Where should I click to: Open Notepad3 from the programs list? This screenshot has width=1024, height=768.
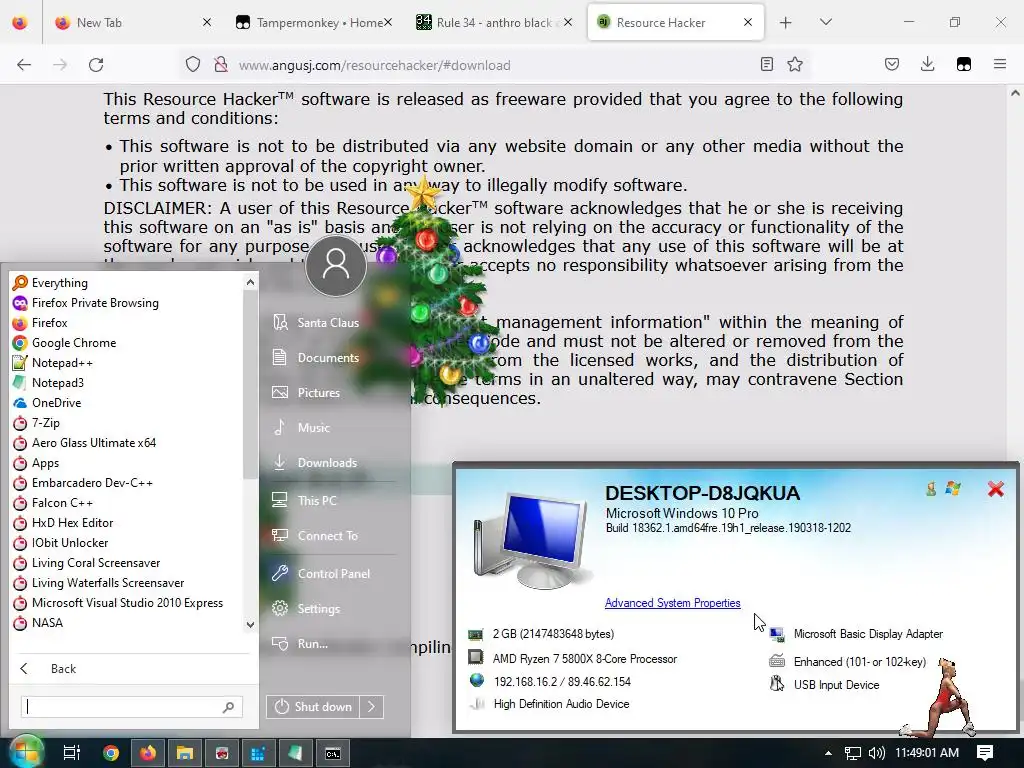(48, 383)
